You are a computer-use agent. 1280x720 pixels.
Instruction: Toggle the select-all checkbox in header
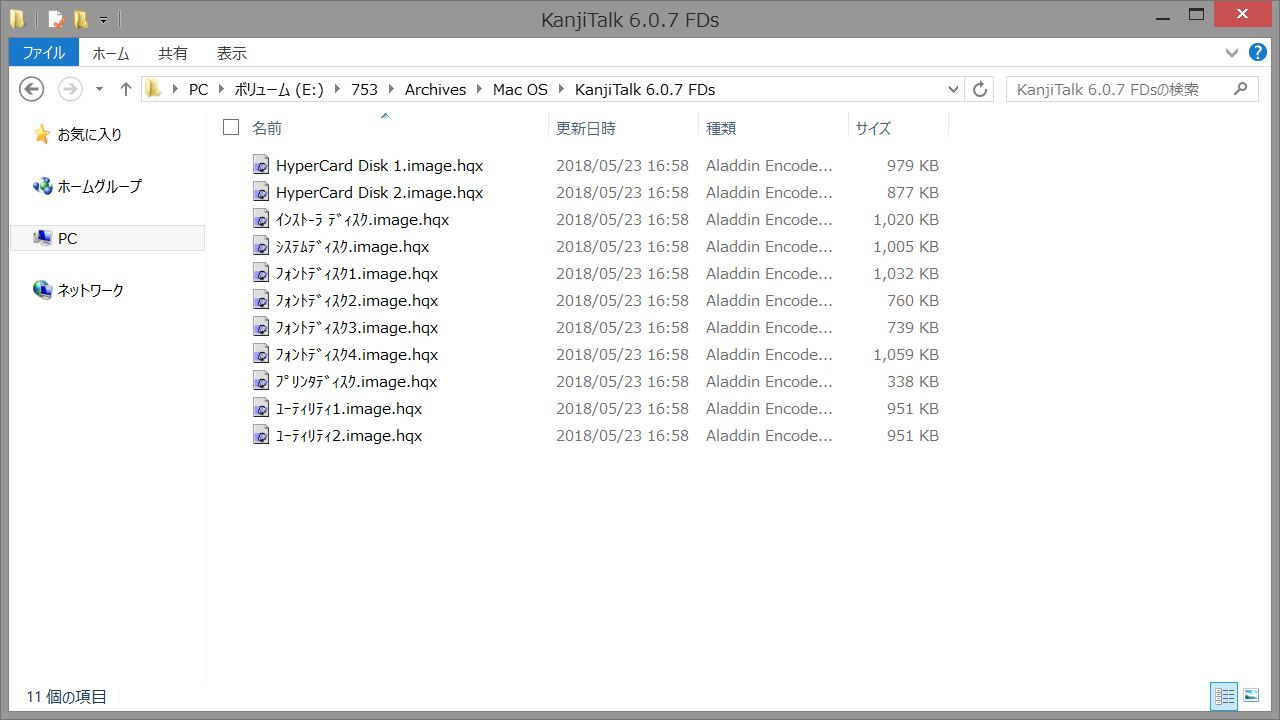231,127
